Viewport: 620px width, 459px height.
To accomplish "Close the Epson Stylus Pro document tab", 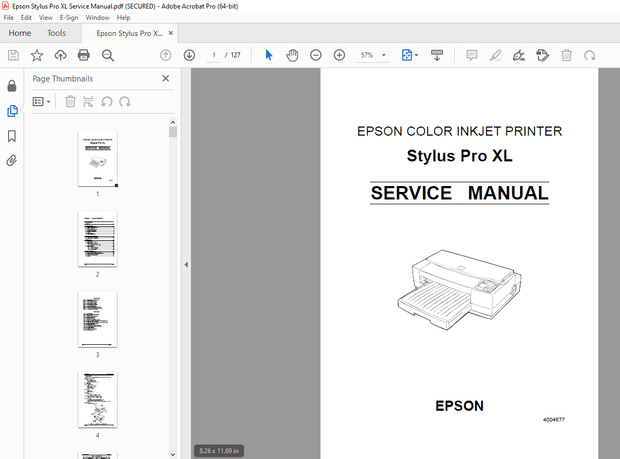I will click(x=171, y=33).
